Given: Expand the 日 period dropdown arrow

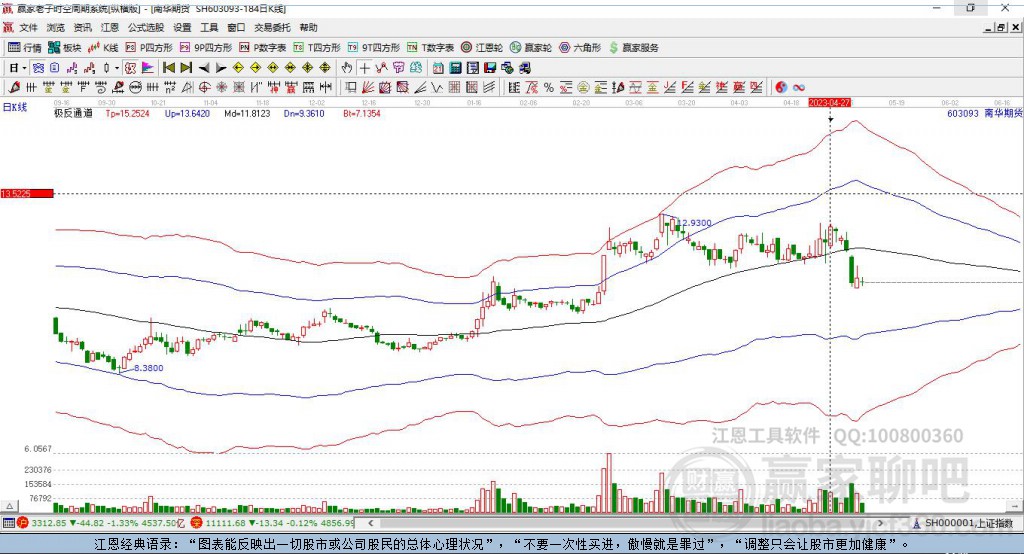Looking at the screenshot, I should pyautogui.click(x=24, y=68).
